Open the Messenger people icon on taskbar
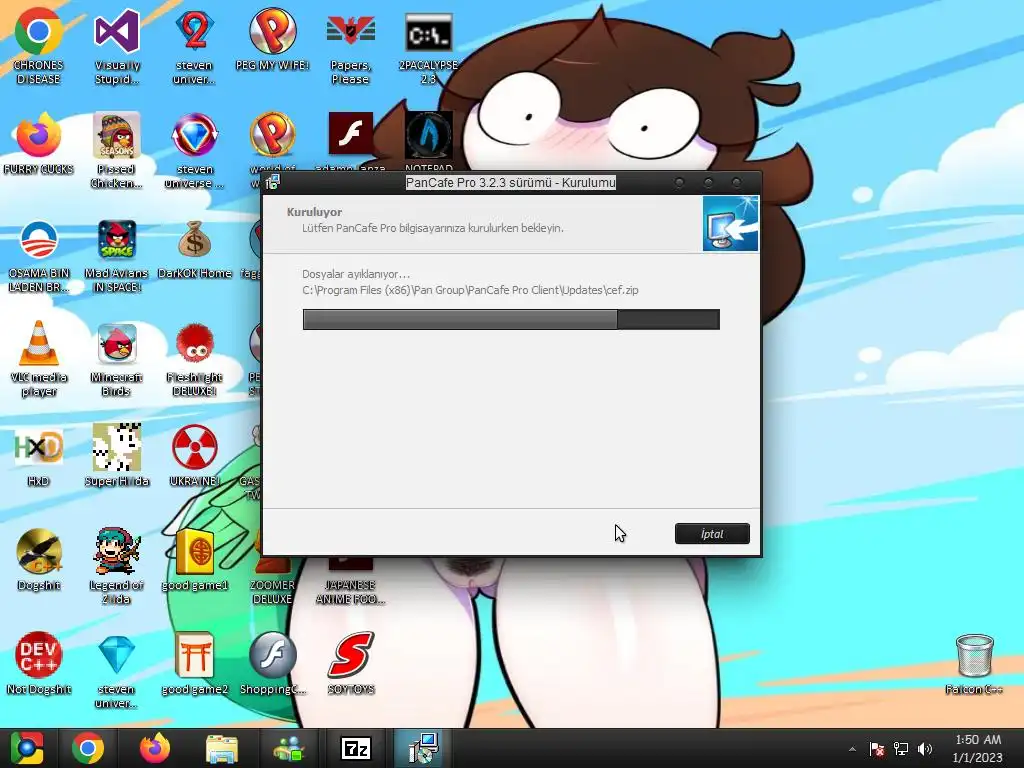 point(289,748)
